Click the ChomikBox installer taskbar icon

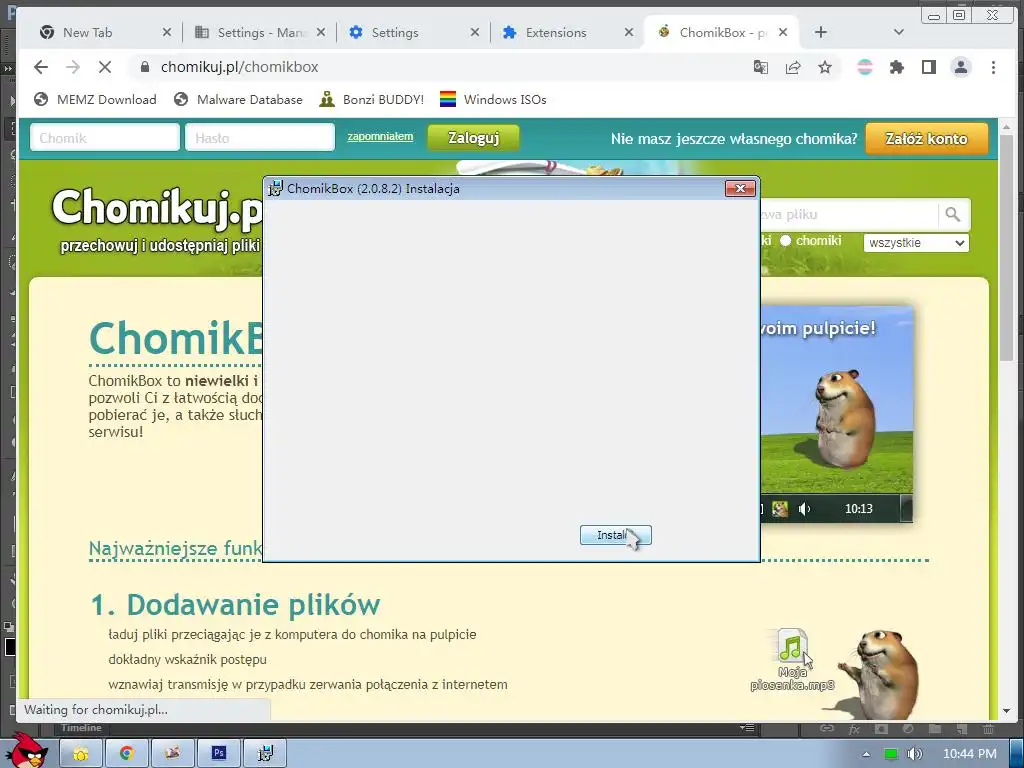(x=265, y=754)
